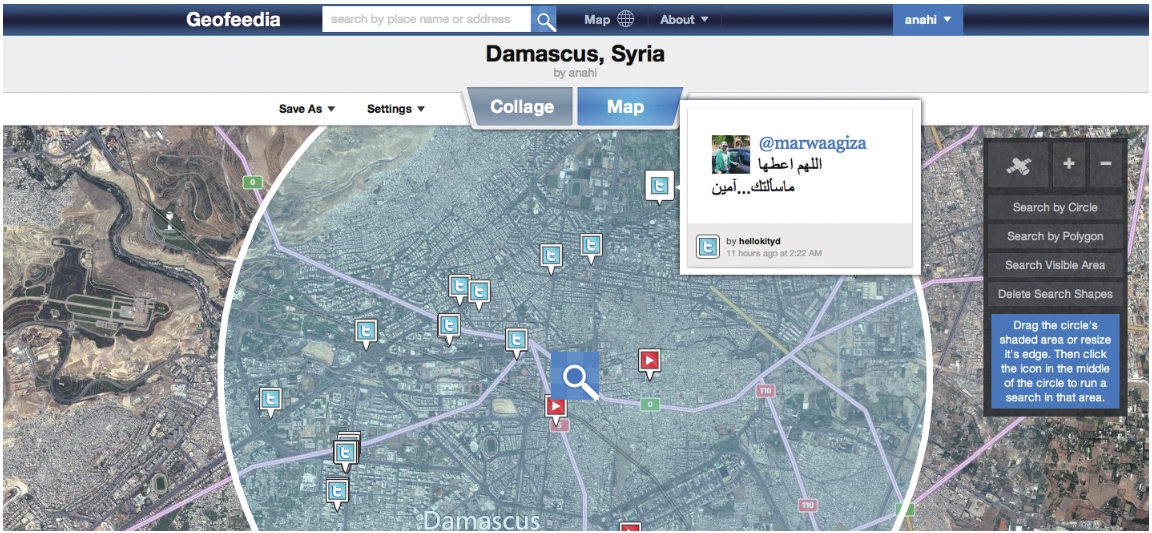Open the YouTube marker right of the center magnifier
This screenshot has width=1152, height=533.
[649, 363]
